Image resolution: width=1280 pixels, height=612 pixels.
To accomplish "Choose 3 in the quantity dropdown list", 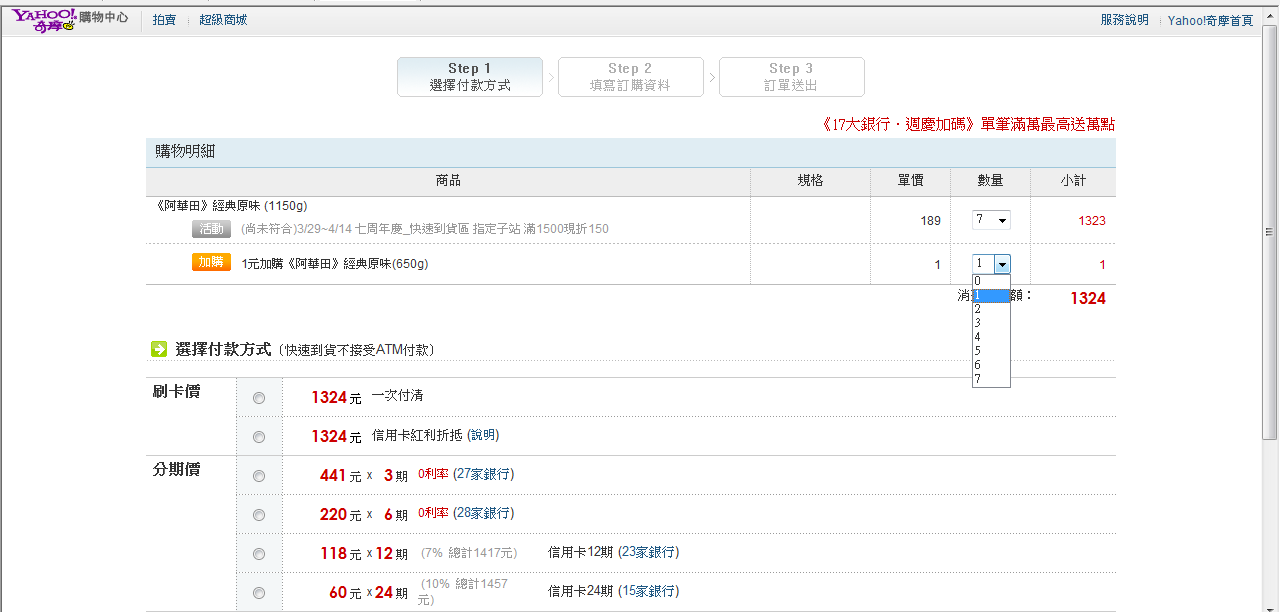I will (x=991, y=323).
